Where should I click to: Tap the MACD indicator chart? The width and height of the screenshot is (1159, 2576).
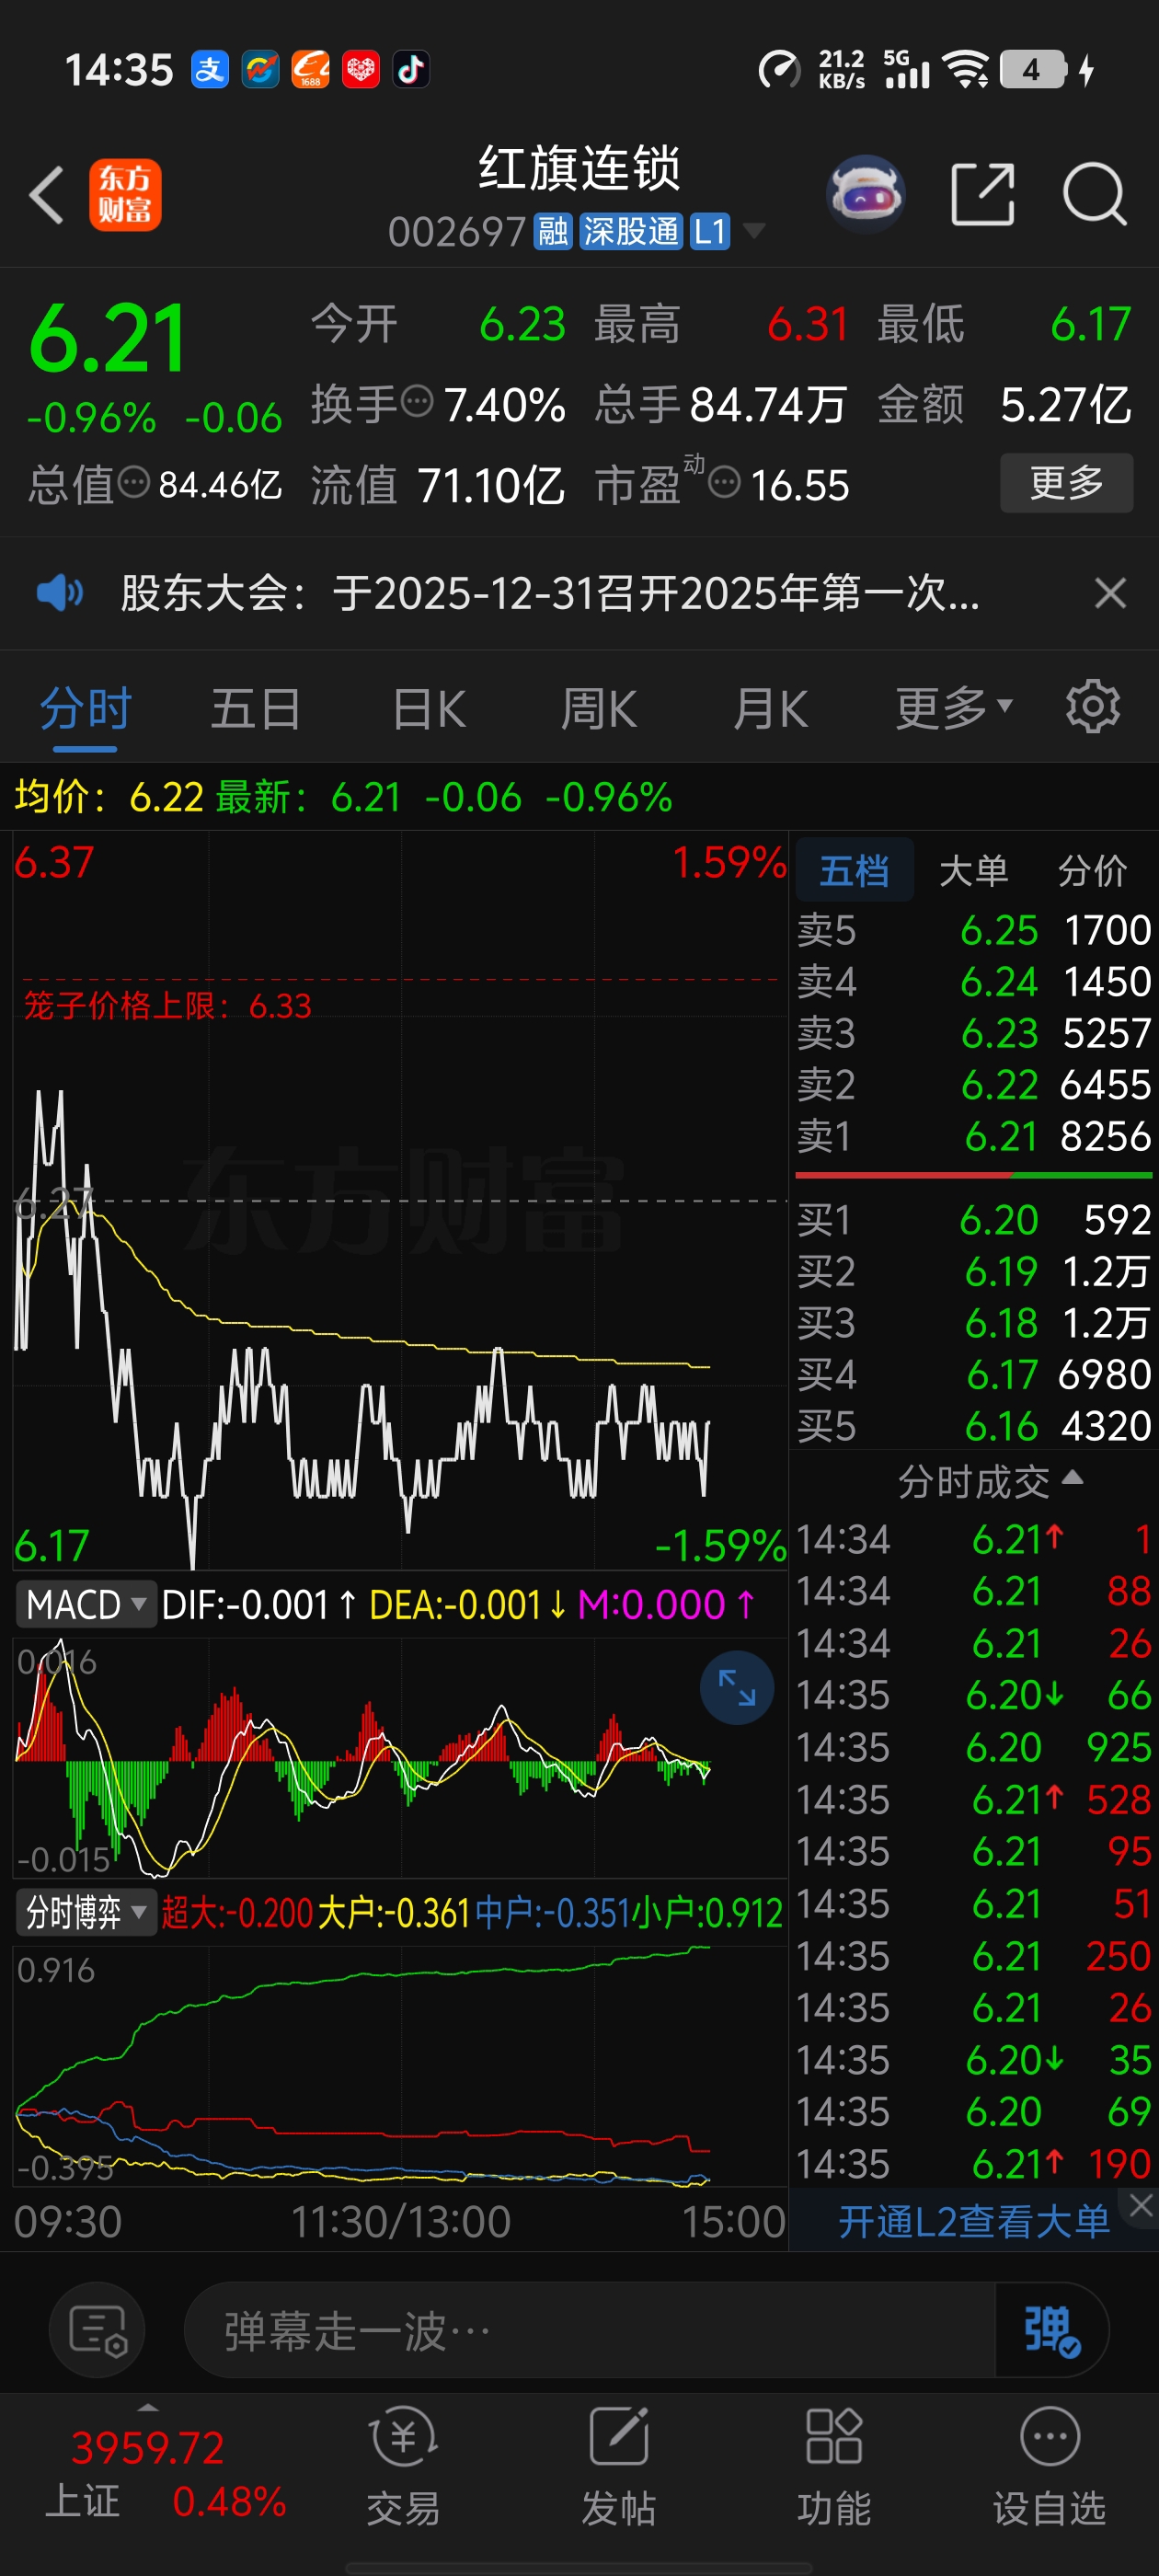pos(400,1757)
